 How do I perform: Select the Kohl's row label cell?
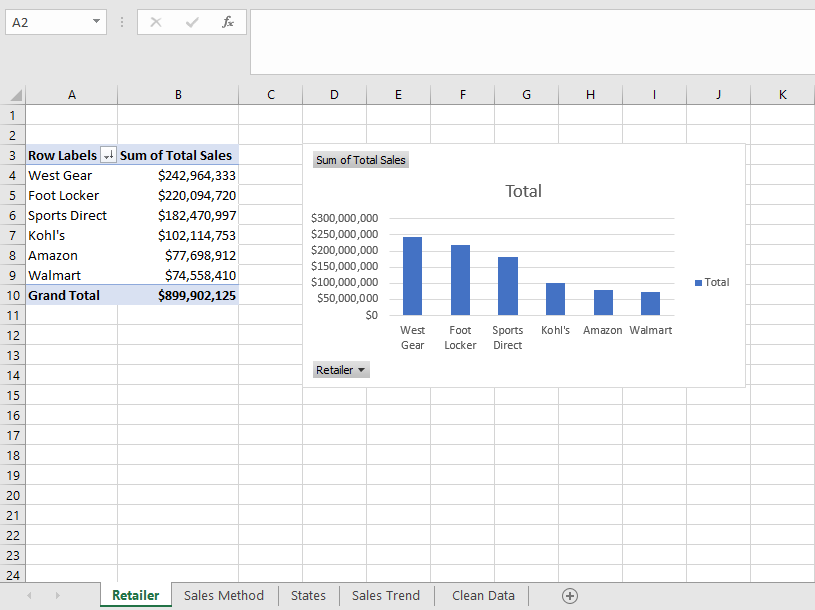click(x=71, y=235)
